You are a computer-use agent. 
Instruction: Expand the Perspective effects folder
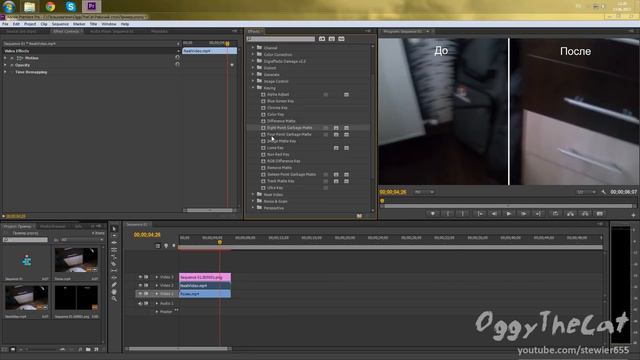(253, 208)
